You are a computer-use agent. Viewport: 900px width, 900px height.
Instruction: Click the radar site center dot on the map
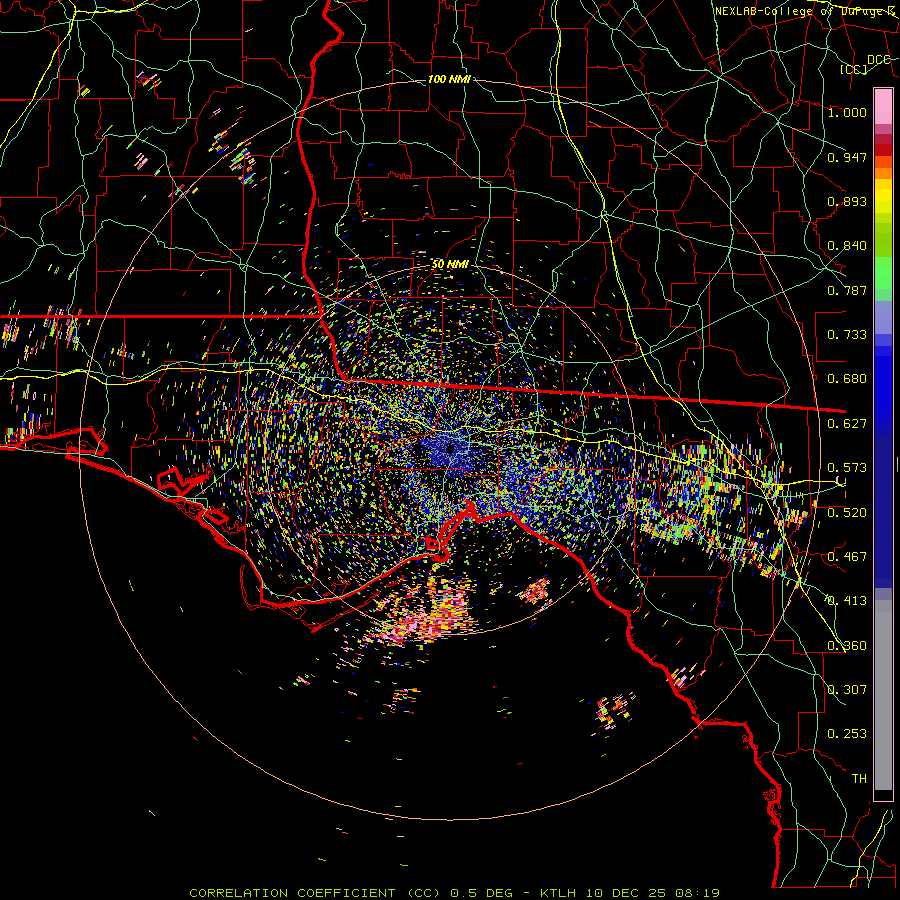tap(451, 448)
